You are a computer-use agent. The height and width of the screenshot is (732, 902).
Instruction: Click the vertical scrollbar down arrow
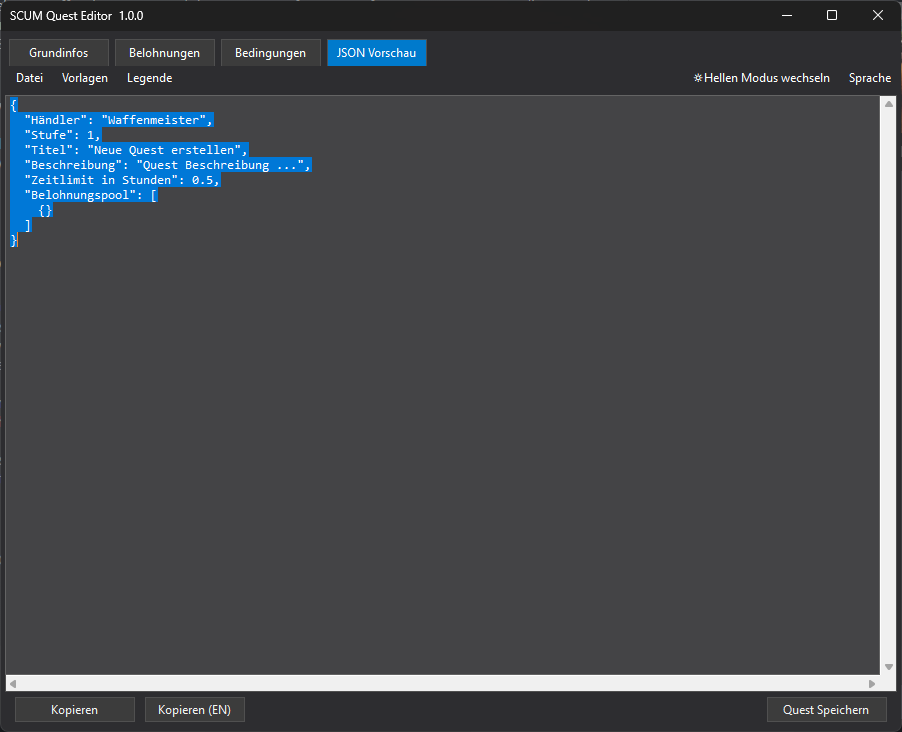click(x=888, y=667)
